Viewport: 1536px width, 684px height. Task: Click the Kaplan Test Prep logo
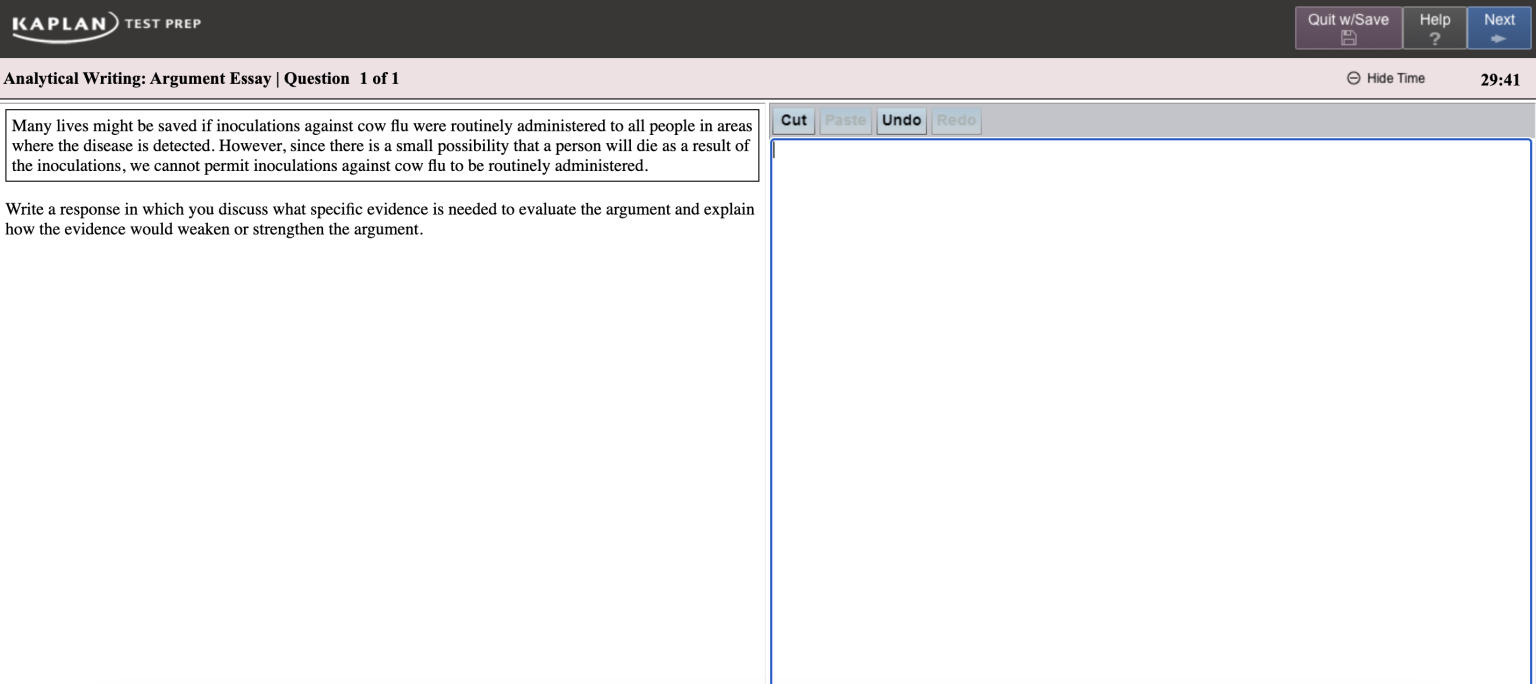coord(106,24)
